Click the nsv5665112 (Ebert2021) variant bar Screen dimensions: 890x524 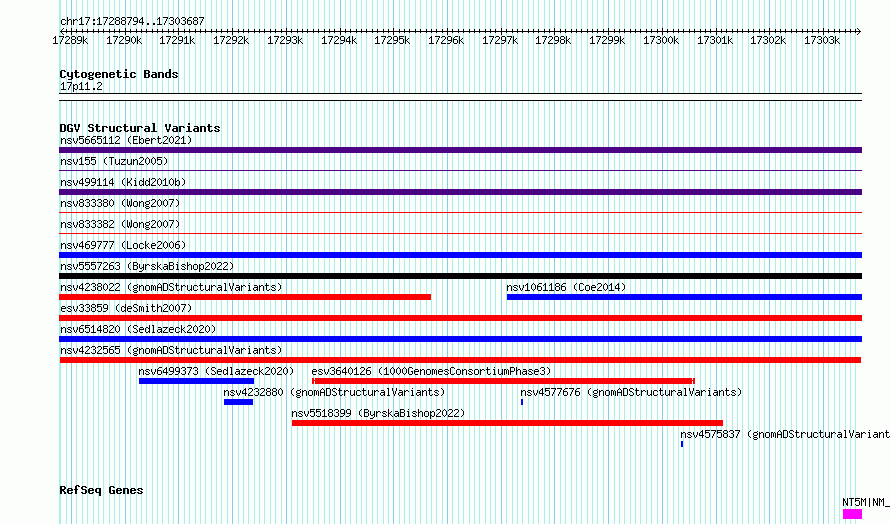460,150
